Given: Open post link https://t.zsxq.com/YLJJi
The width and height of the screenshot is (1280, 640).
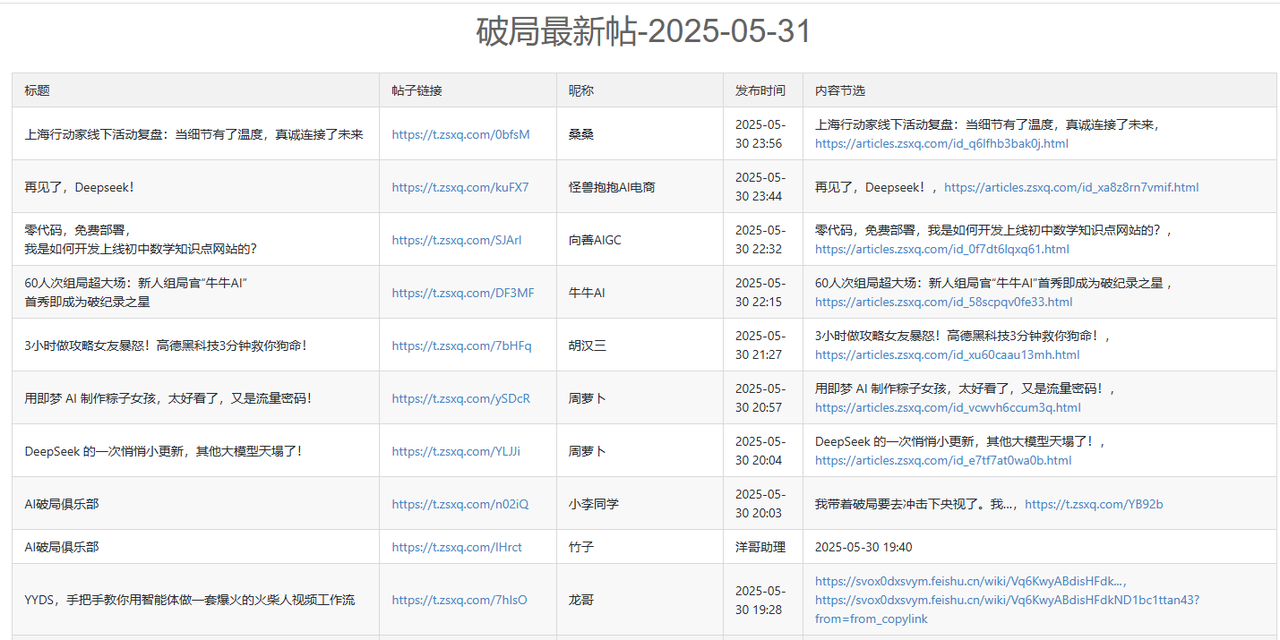Looking at the screenshot, I should (x=456, y=451).
